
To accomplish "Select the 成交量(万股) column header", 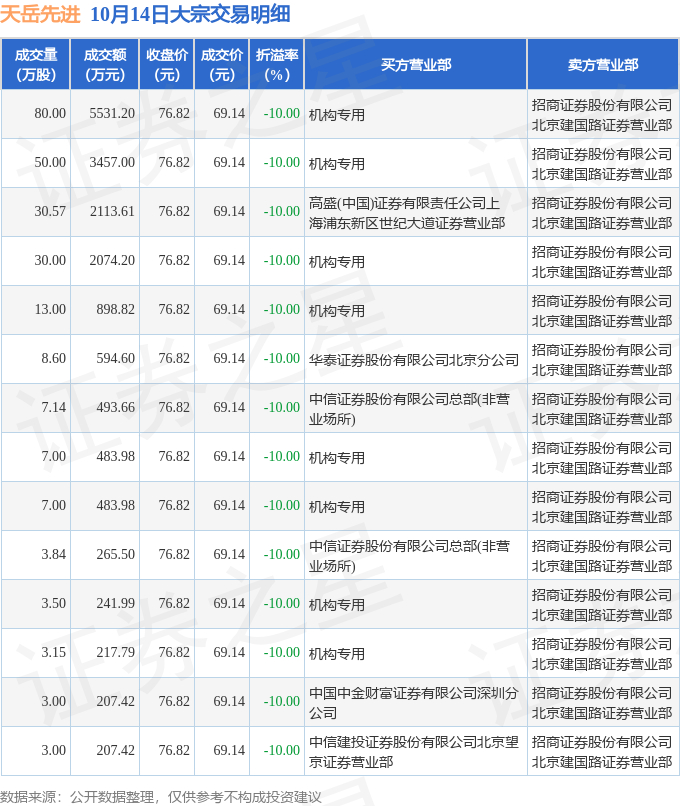I will (35, 65).
